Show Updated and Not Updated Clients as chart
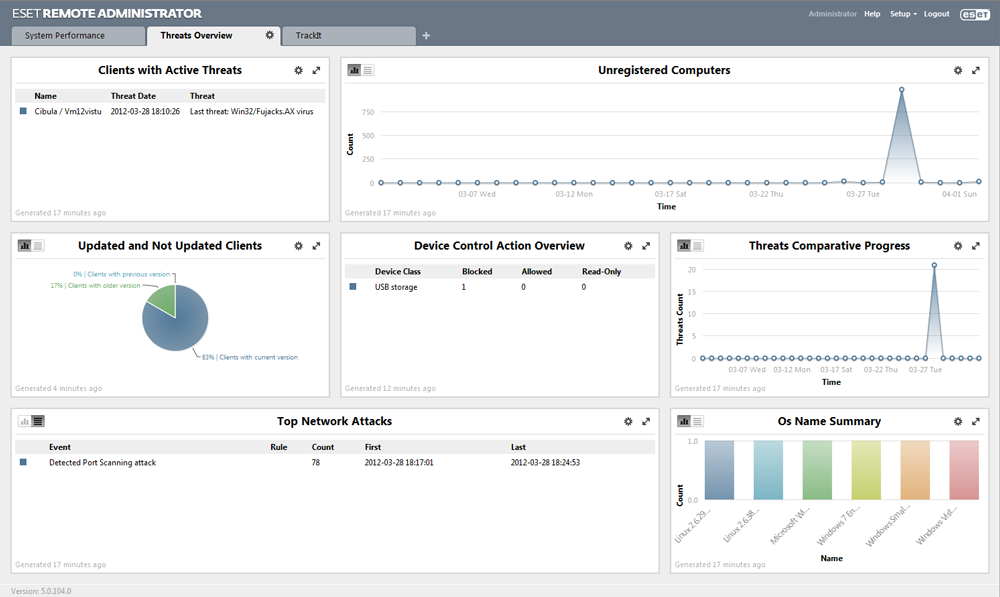1000x597 pixels. [25, 246]
